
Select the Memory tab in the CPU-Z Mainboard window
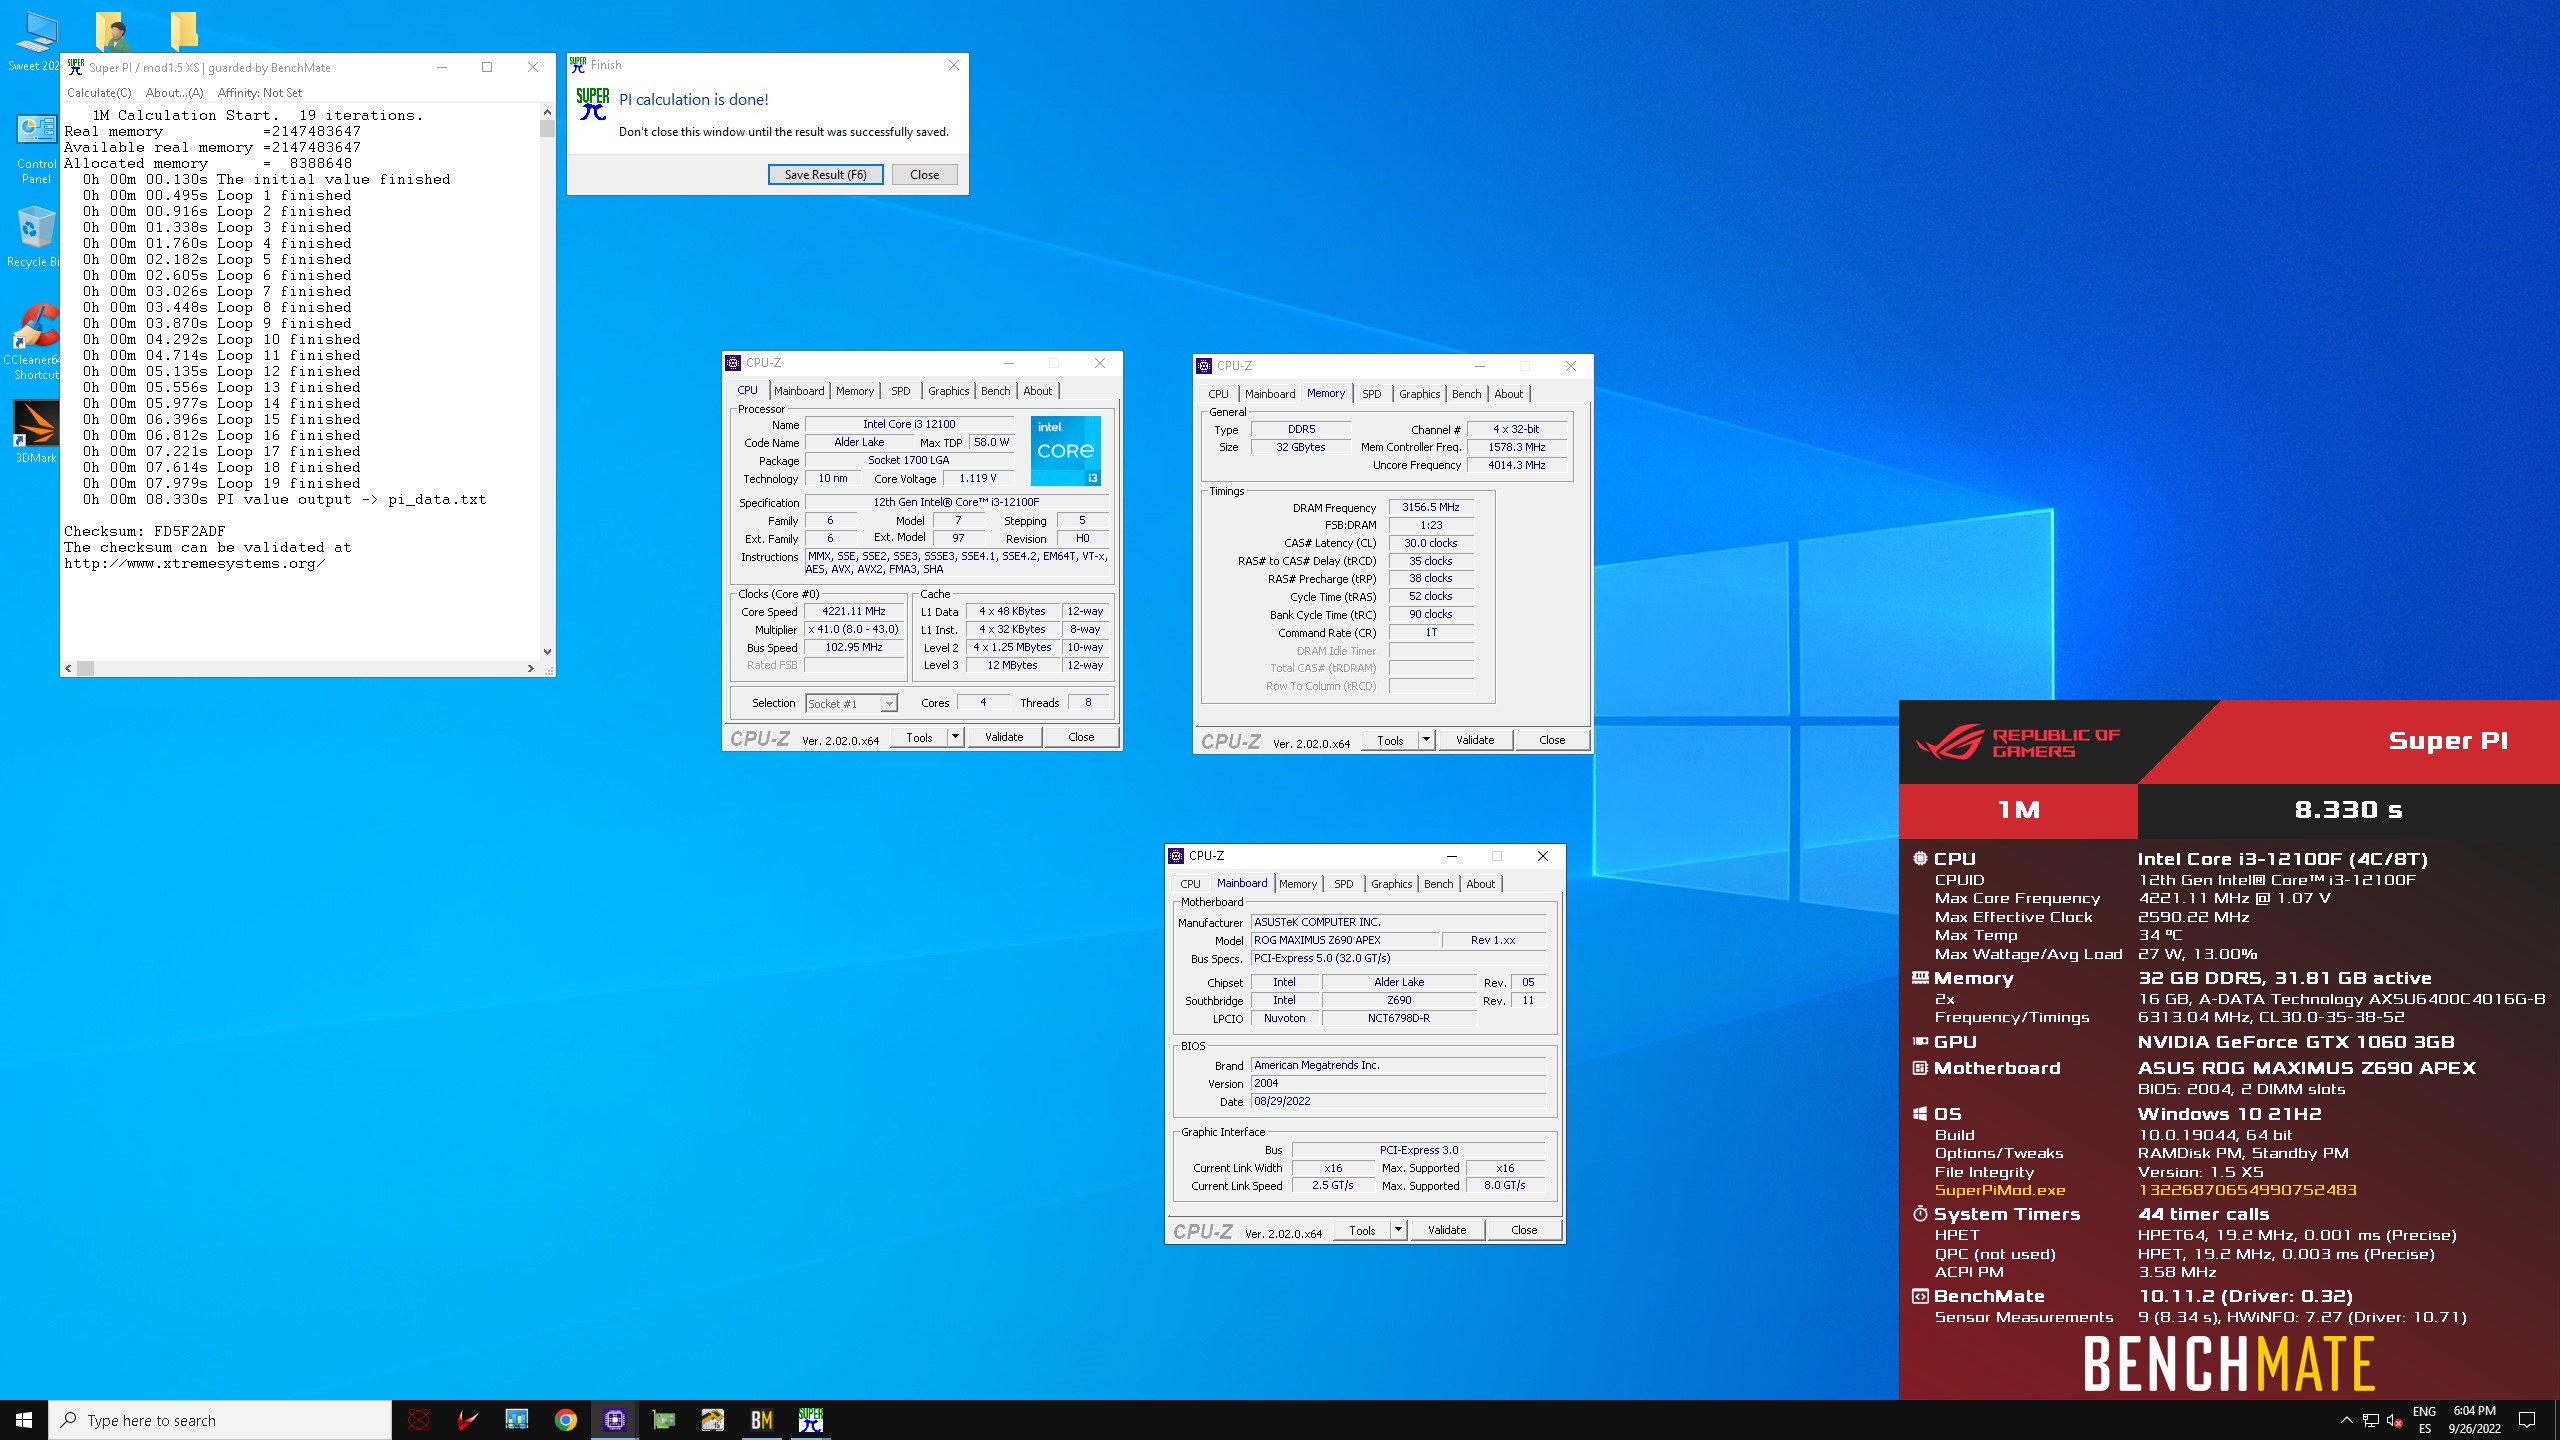(1298, 884)
